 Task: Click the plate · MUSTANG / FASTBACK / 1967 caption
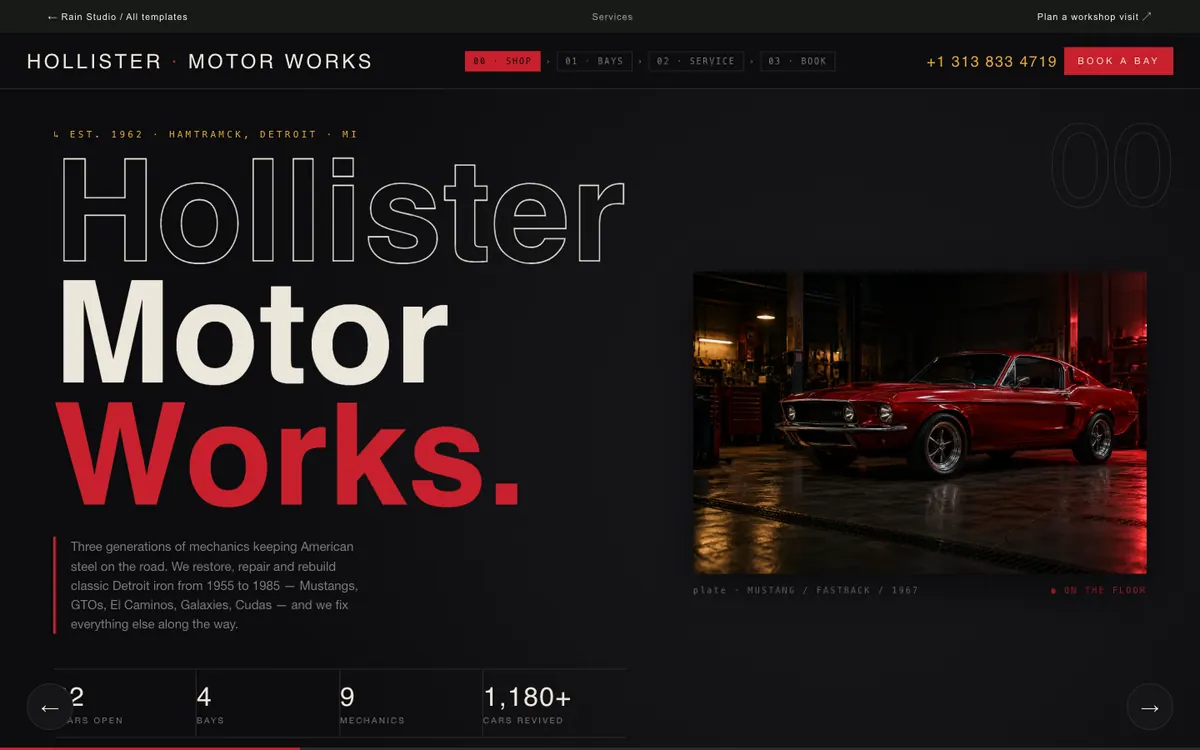(x=806, y=591)
